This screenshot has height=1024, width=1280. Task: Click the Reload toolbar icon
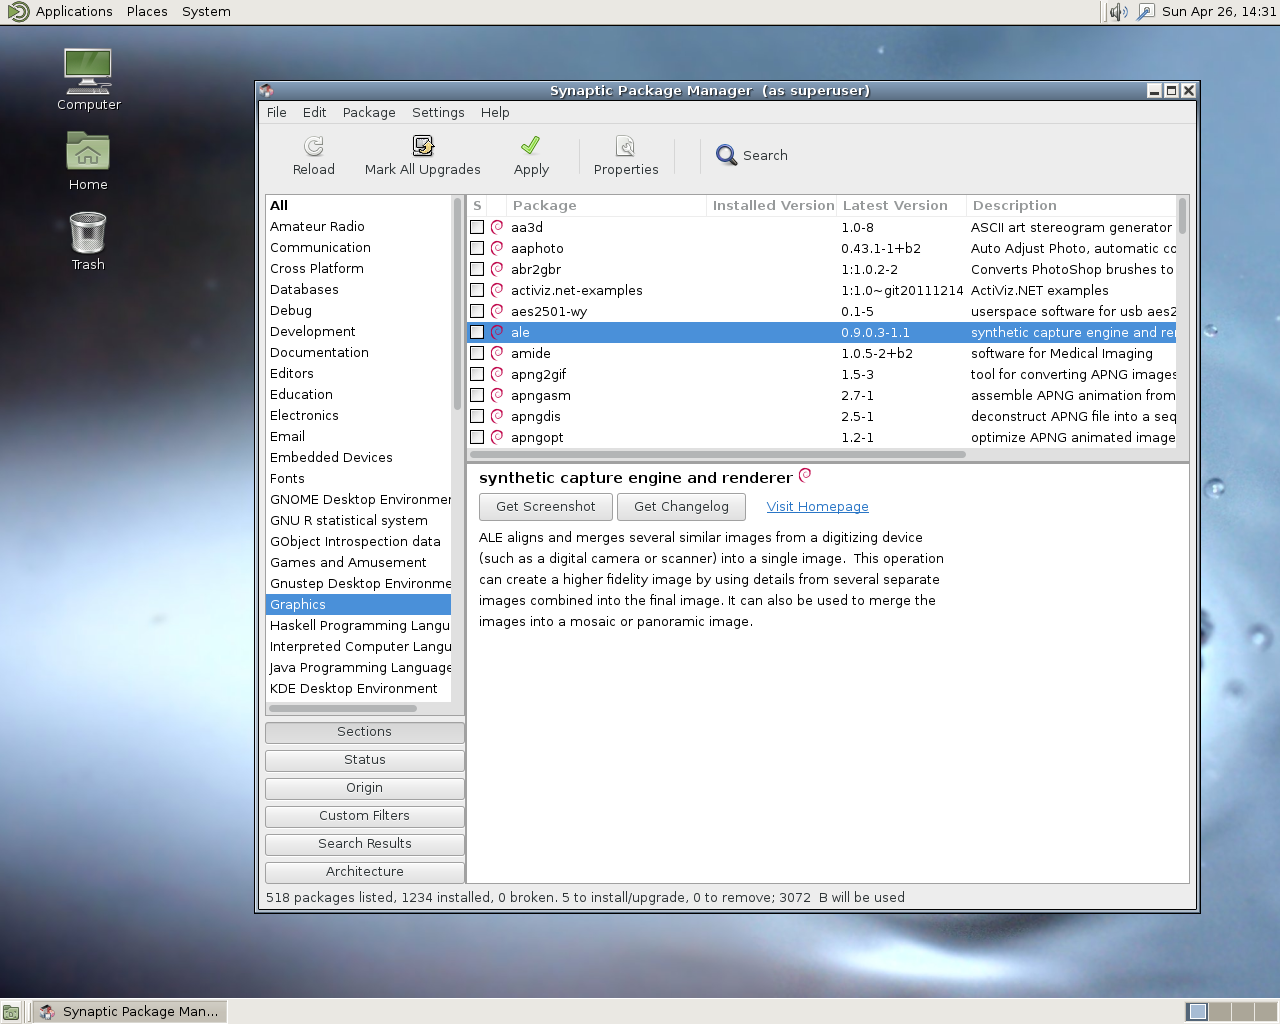[314, 146]
